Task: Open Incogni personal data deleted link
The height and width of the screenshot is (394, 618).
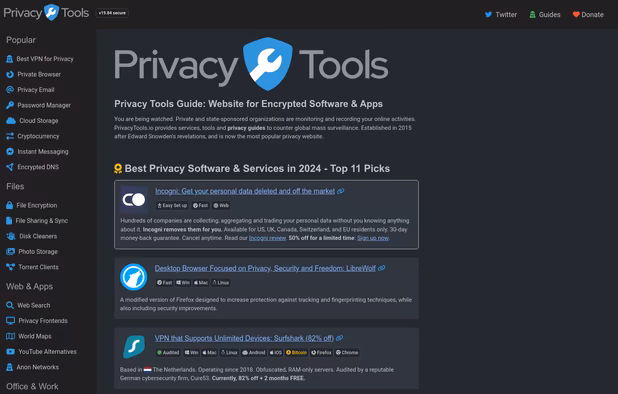Action: point(245,191)
